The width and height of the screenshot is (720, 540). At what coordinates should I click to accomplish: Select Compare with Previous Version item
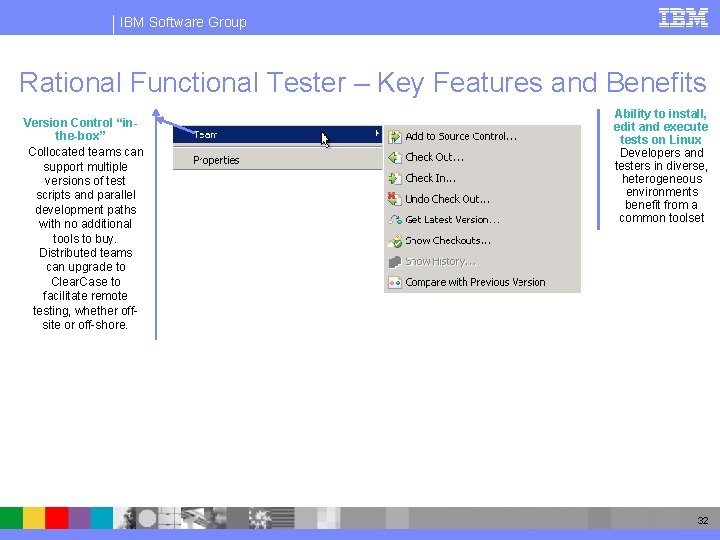(x=482, y=282)
